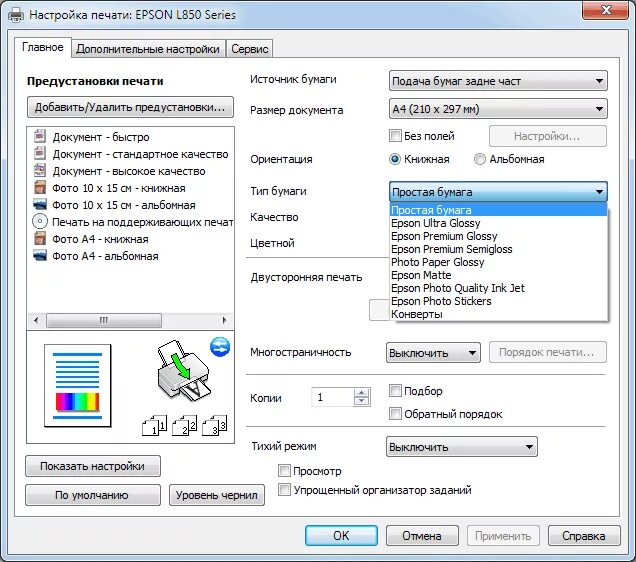
Task: Click the Отмена button
Action: pos(422,536)
